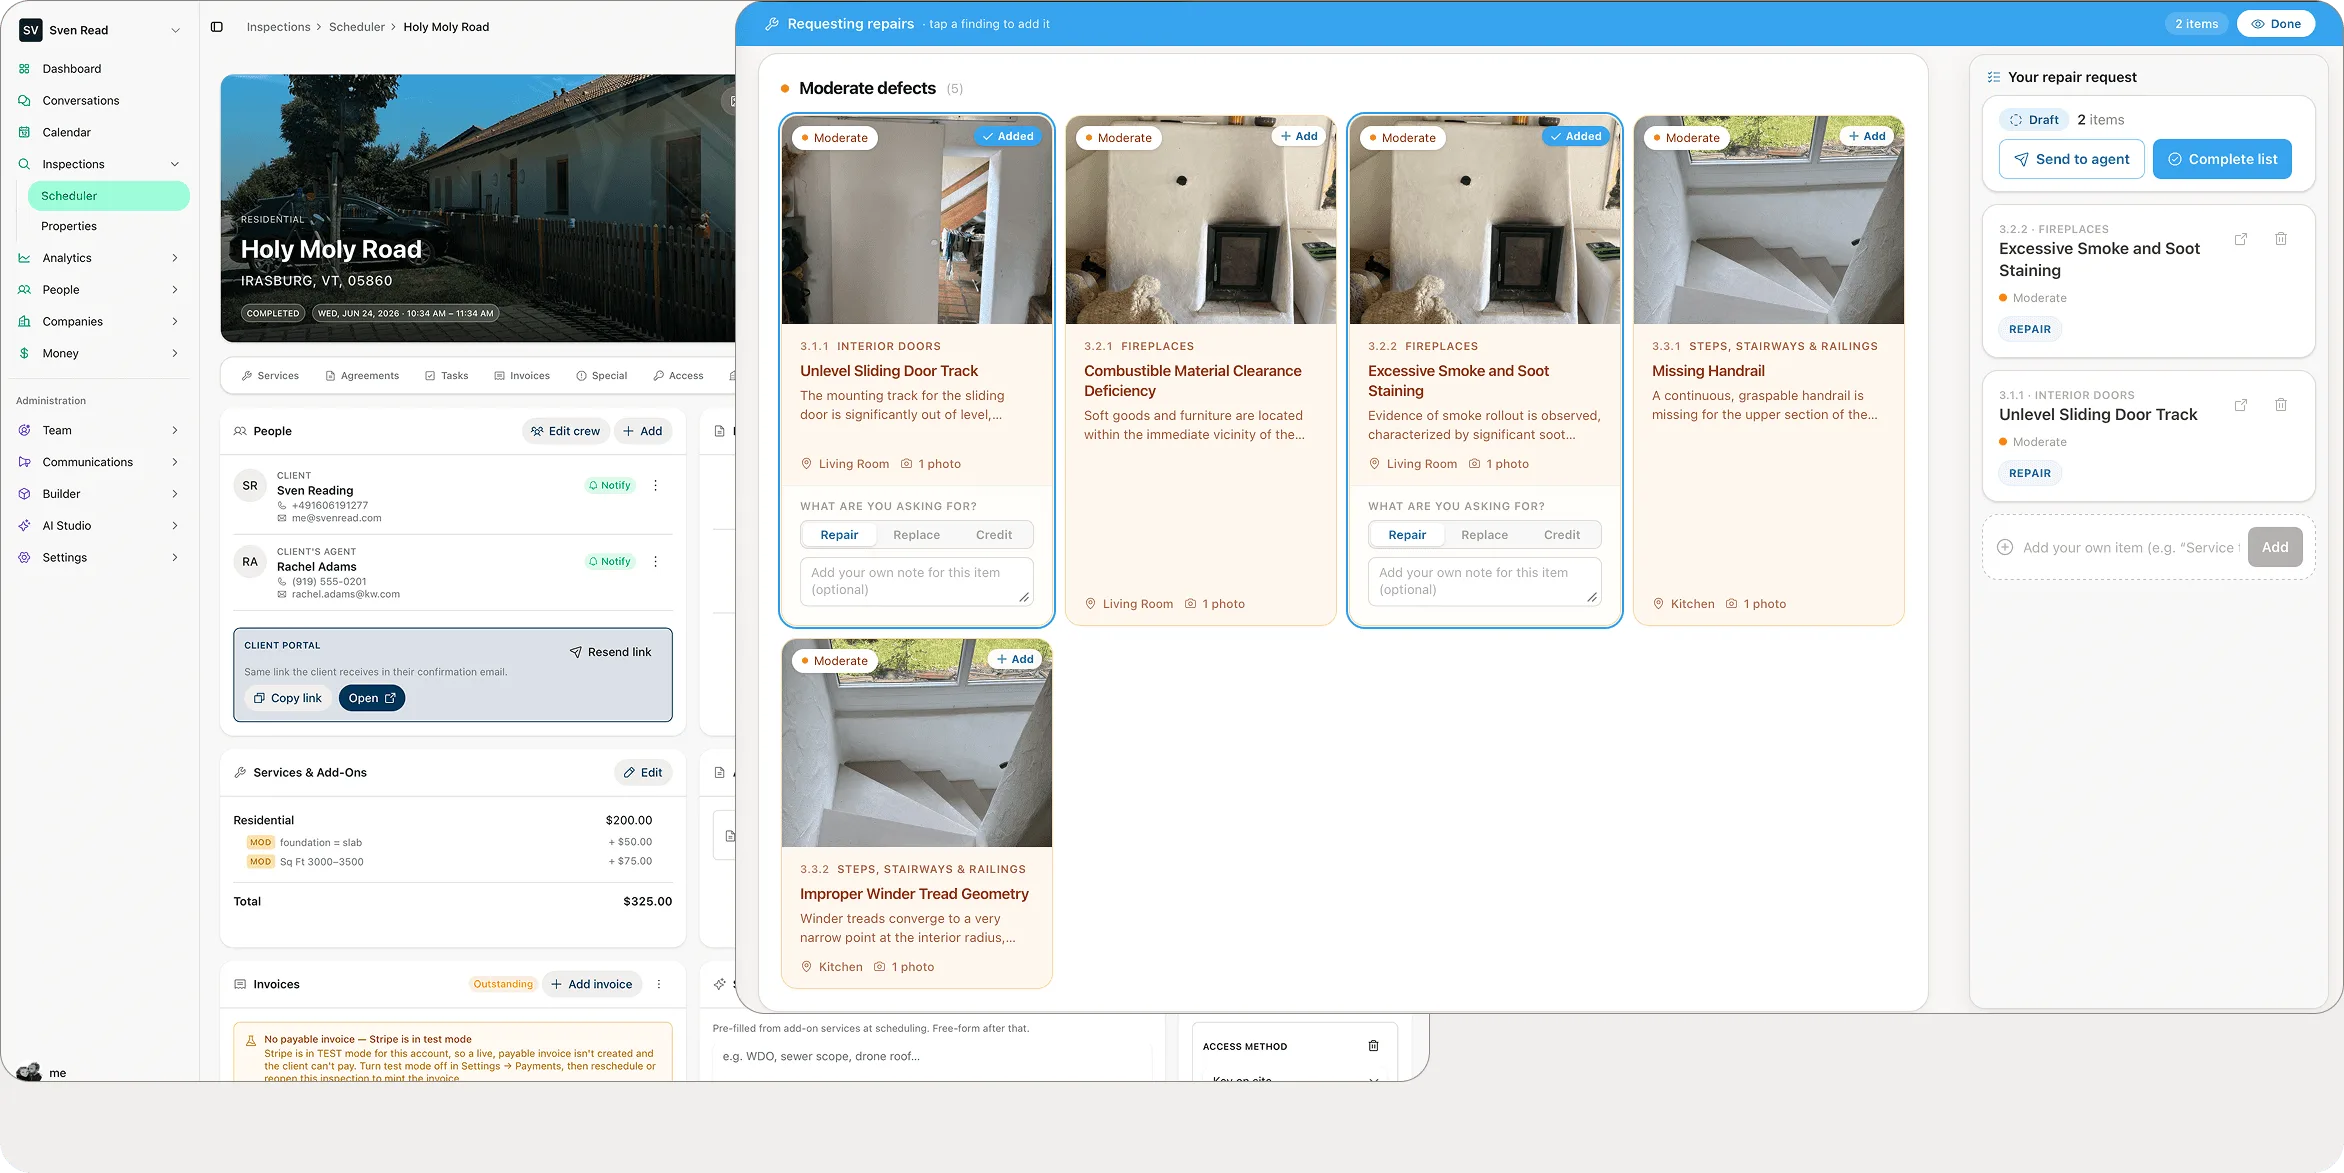
Task: Open Unlevel Sliding Door Track external link icon
Action: click(x=2241, y=405)
